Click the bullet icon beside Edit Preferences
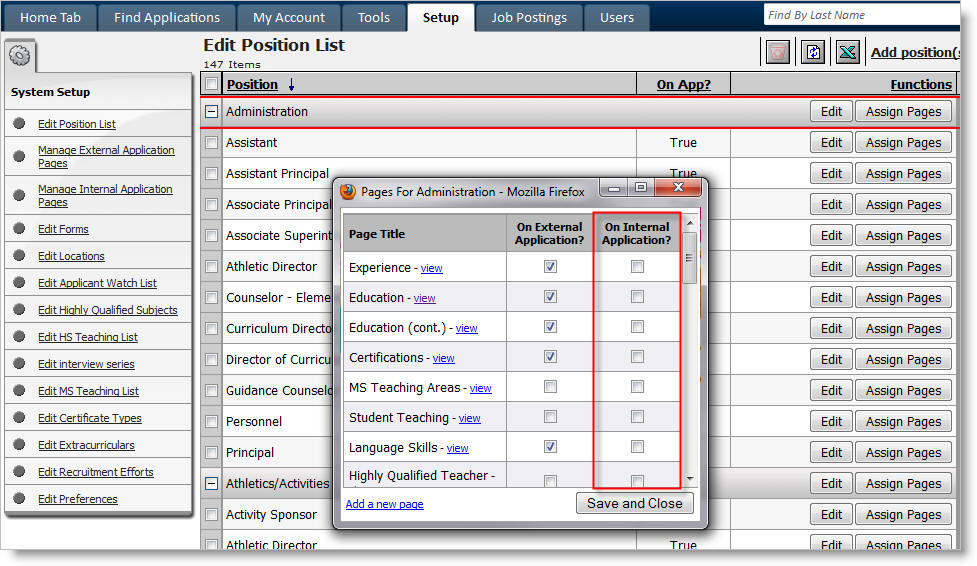Image resolution: width=977 pixels, height=566 pixels. [20, 498]
